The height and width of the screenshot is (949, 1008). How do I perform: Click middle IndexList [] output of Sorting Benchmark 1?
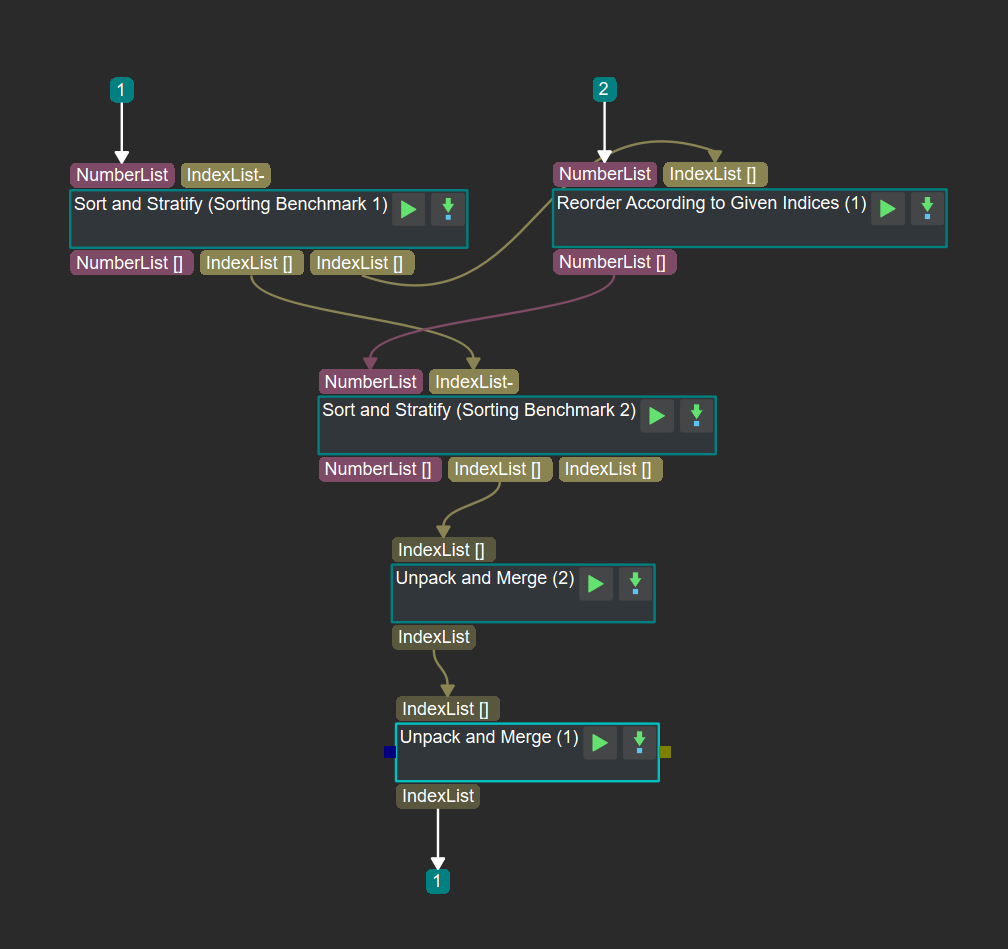[251, 263]
